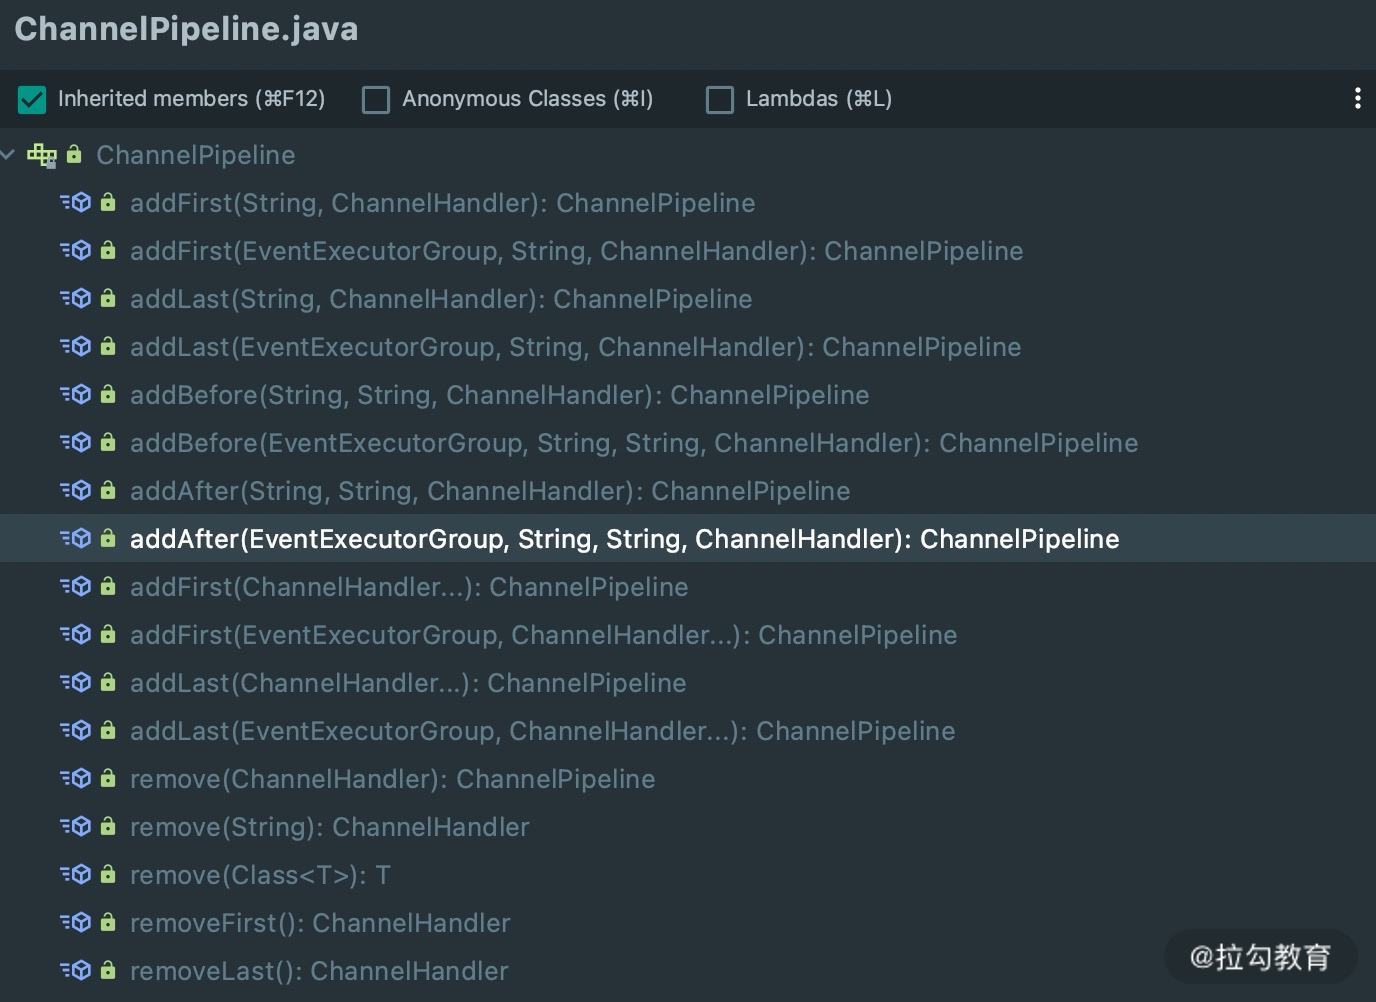Click the method icon beside removeLast()
The height and width of the screenshot is (1002, 1376).
[76, 971]
